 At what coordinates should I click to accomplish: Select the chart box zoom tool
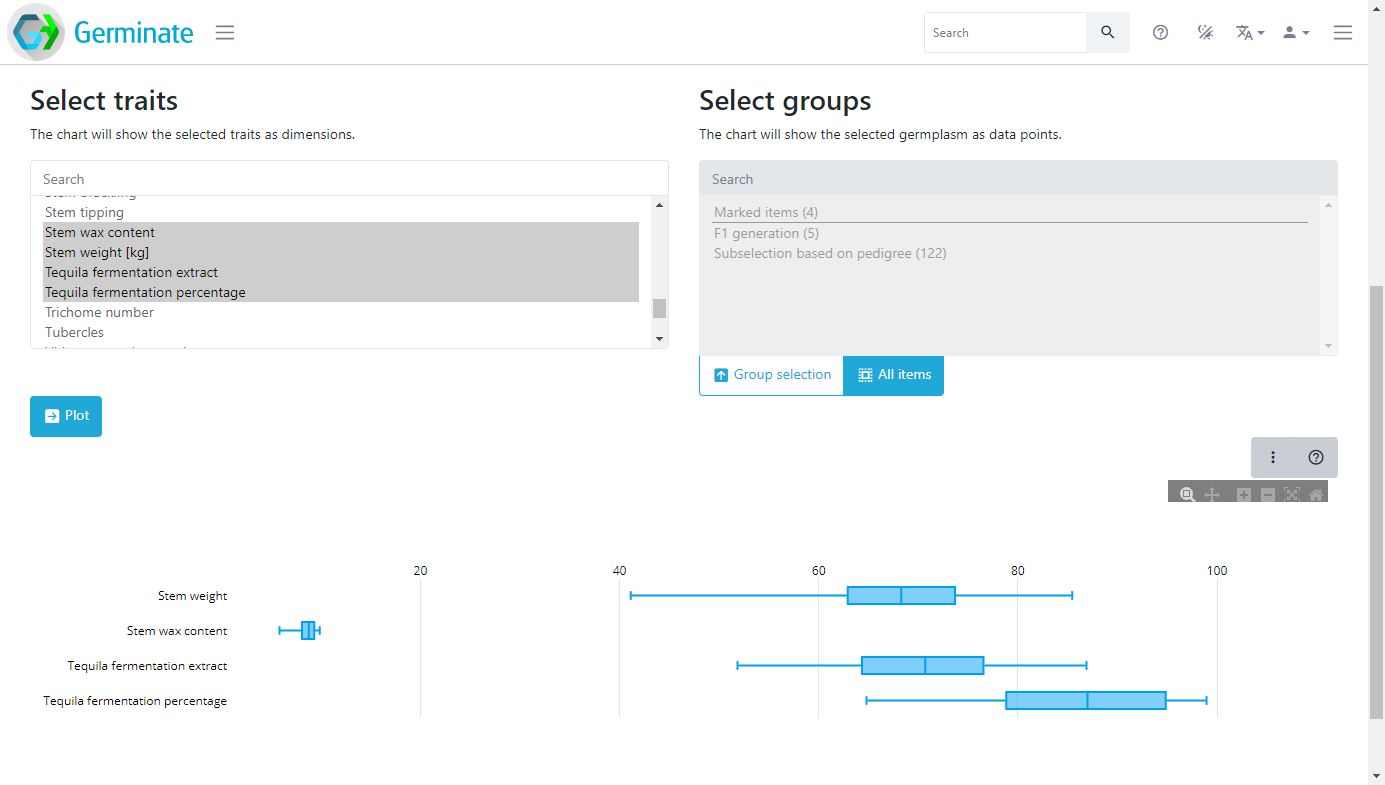(1187, 494)
